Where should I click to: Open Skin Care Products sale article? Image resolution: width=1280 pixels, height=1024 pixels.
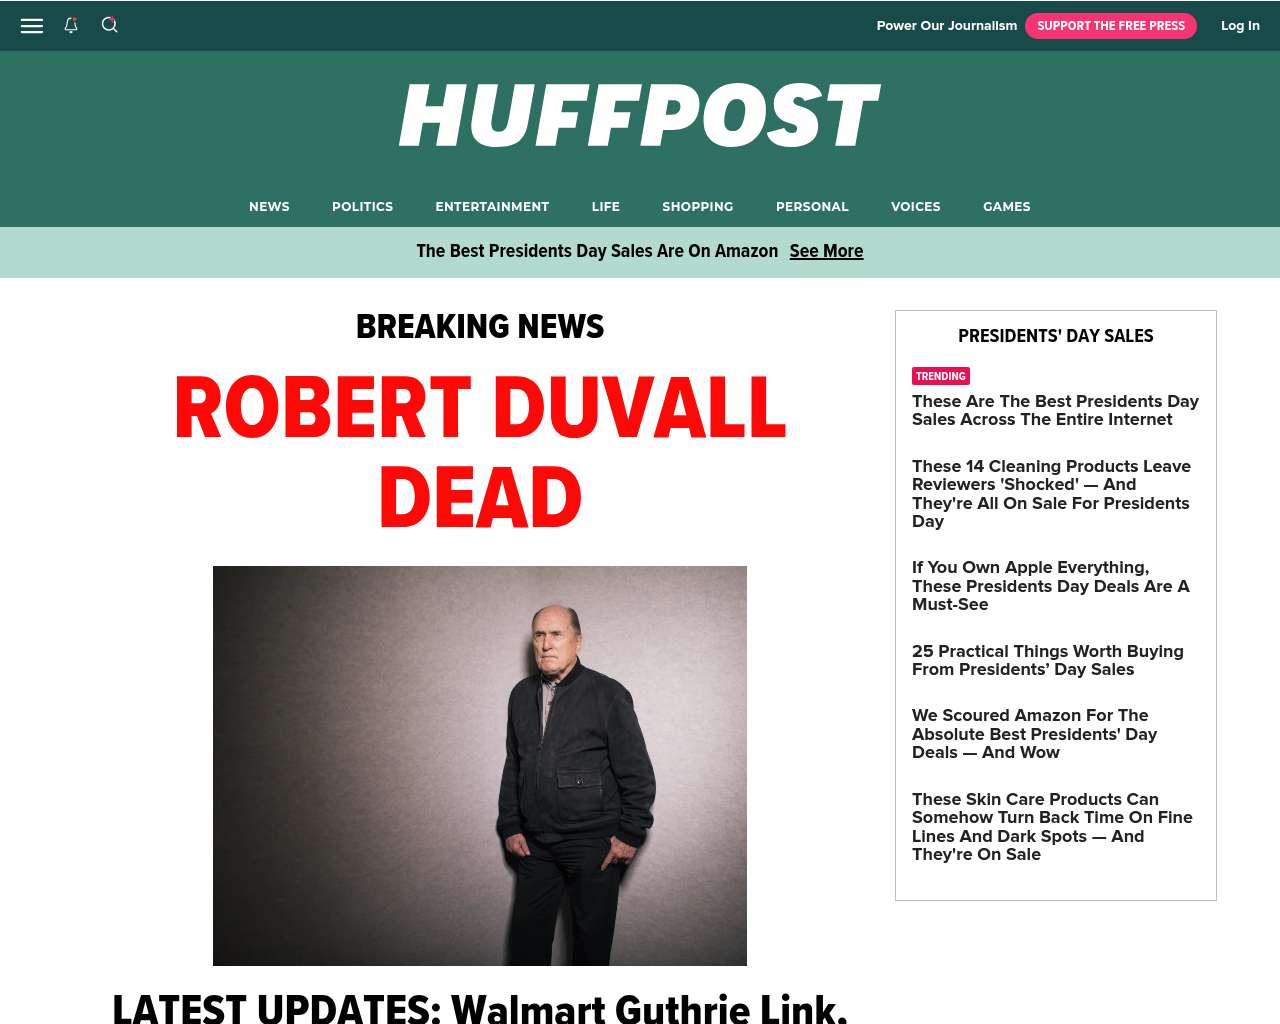pyautogui.click(x=1052, y=827)
